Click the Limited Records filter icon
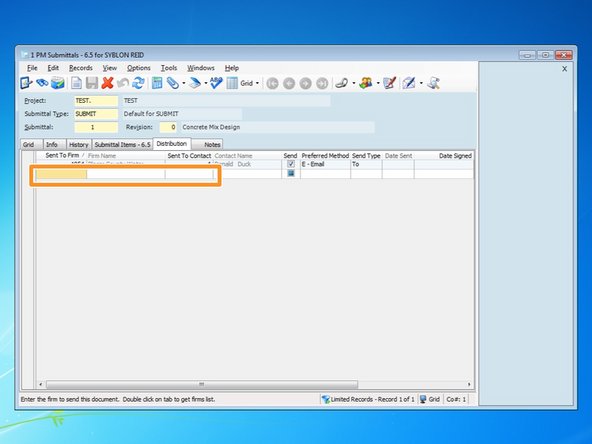The width and height of the screenshot is (592, 444). [325, 399]
